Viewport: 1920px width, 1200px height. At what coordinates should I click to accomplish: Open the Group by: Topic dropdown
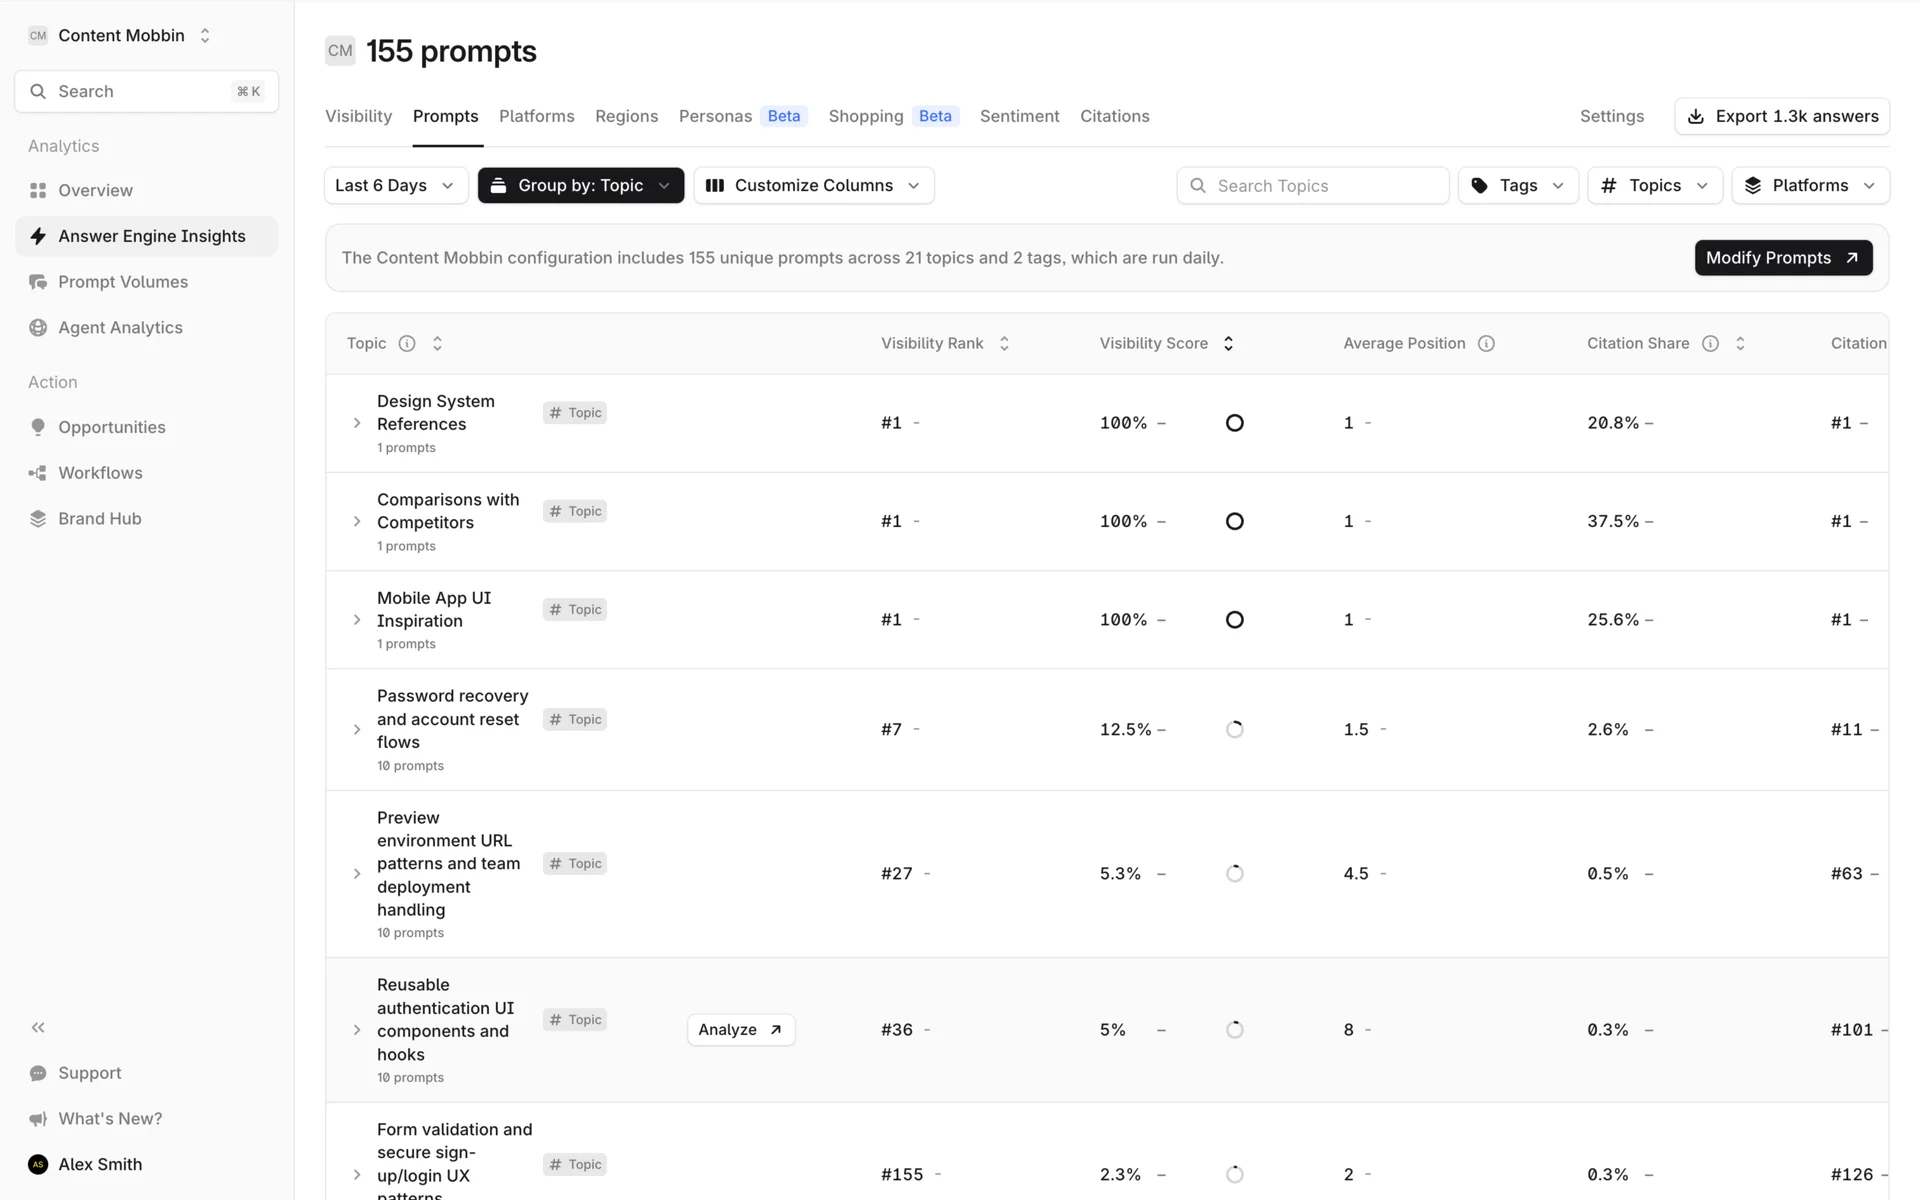click(x=580, y=186)
